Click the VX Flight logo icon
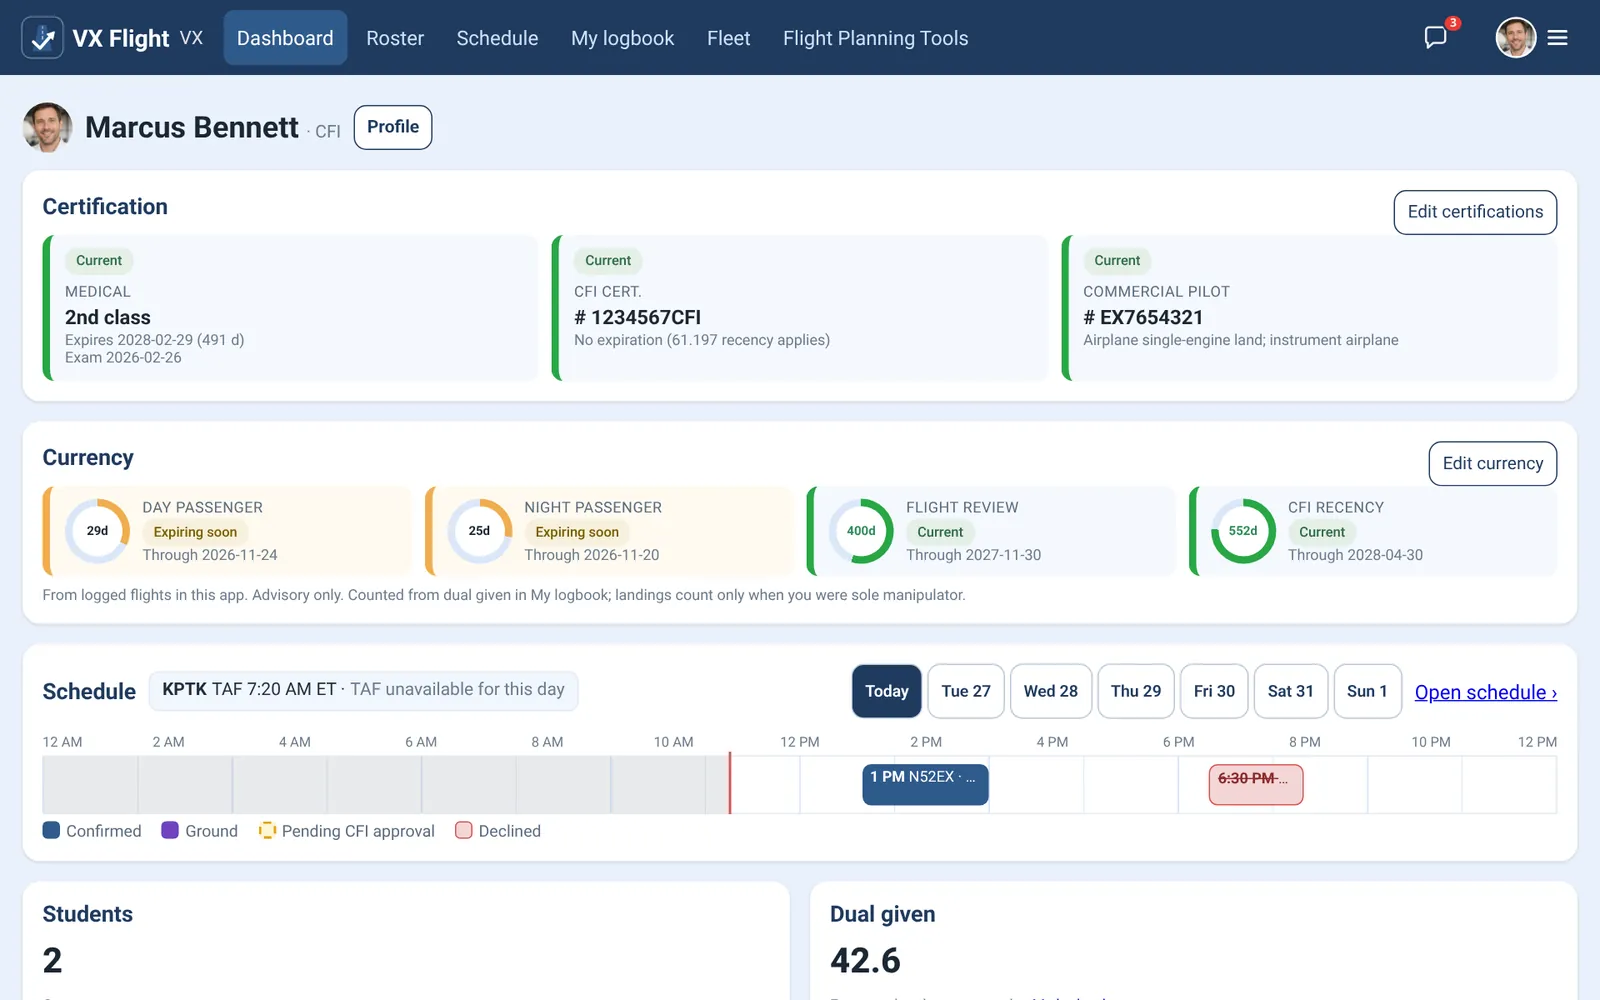1600x1000 pixels. coord(42,38)
